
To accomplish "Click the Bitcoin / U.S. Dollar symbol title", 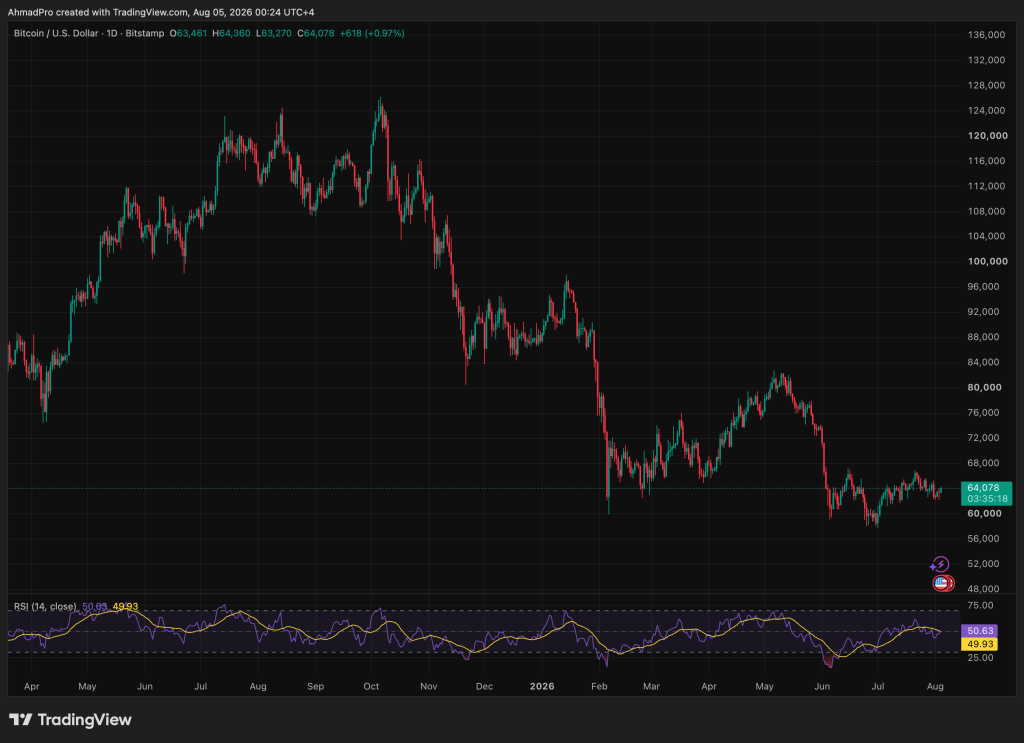I will (x=56, y=33).
